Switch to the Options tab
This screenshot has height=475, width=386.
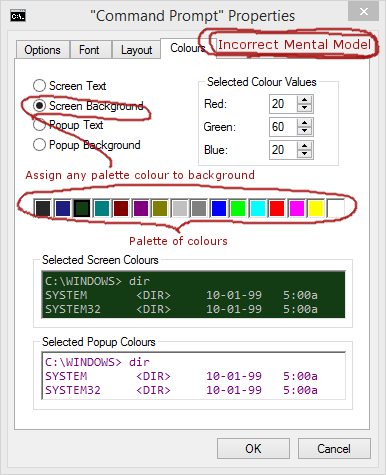[x=43, y=50]
